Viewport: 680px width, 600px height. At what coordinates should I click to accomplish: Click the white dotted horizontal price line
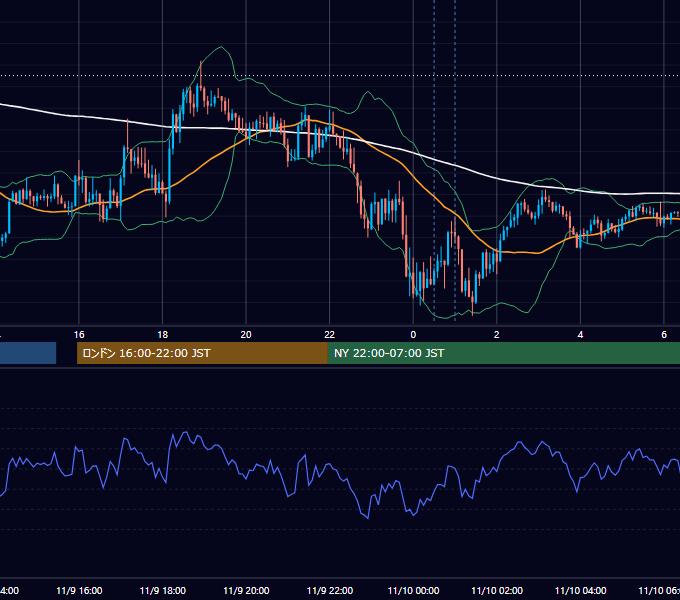340,75
